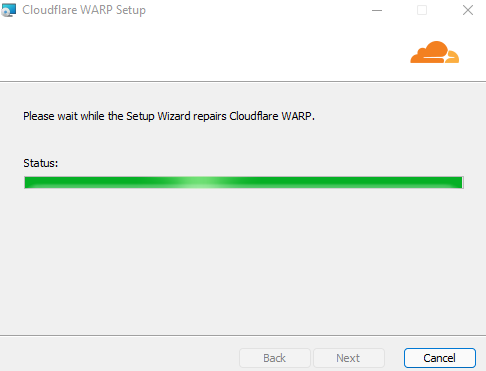Screen dimensions: 486x371
Task: Click the installer icon in the title bar
Action: click(8, 10)
